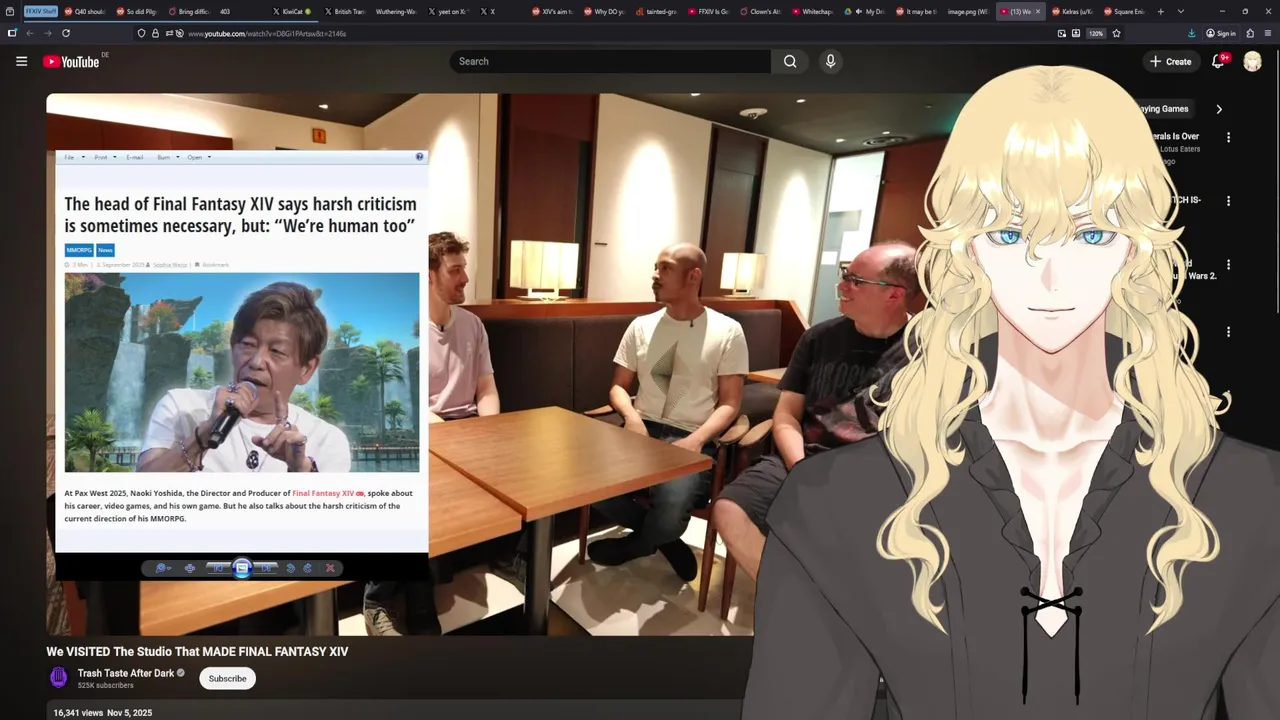Subscribe to Trash Taste After Dark

click(x=227, y=678)
